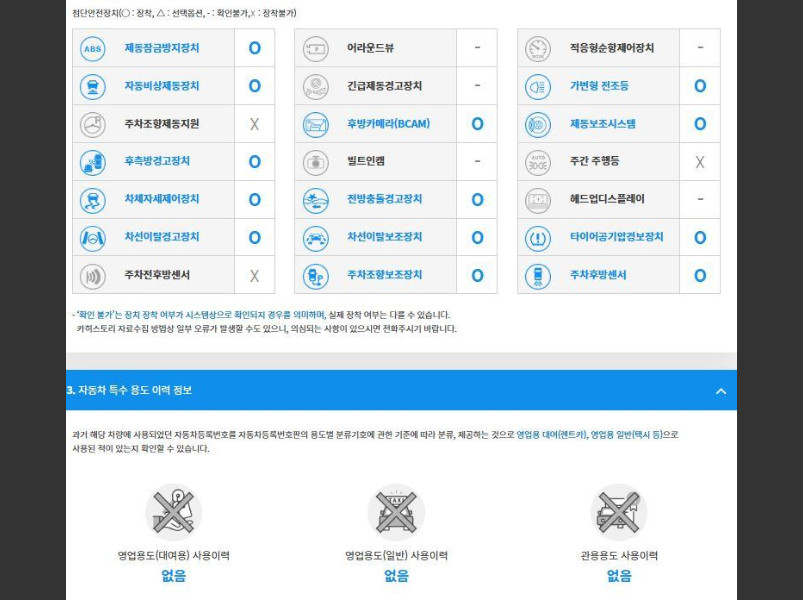Click the 영업용도(대여용) 사용이력 crossed icon
The width and height of the screenshot is (803, 601).
pos(173,512)
